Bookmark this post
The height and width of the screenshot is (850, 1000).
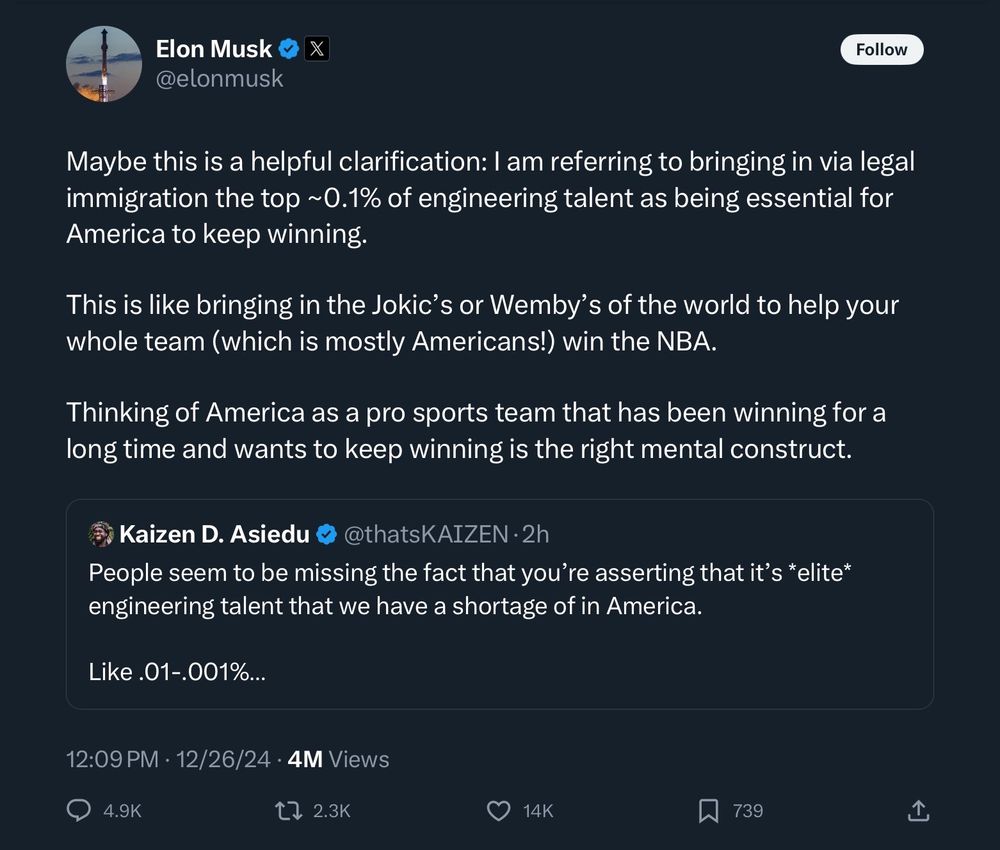(x=708, y=811)
